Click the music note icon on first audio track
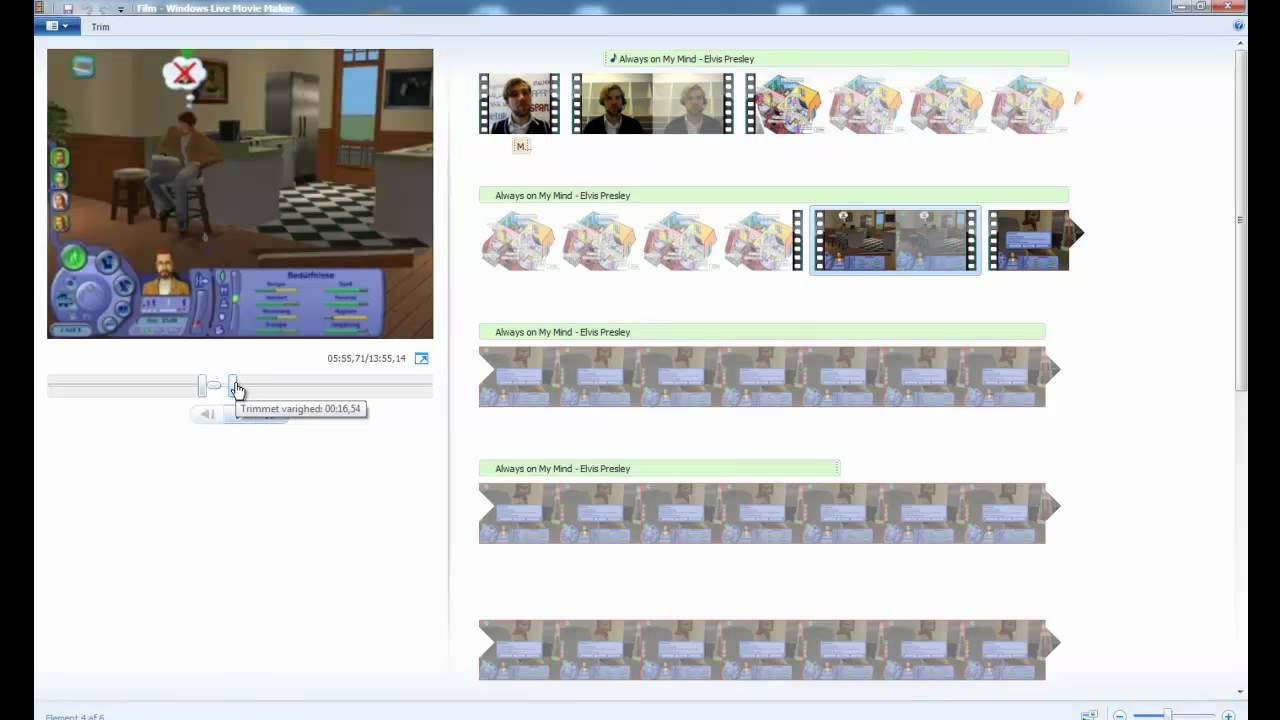Screen dimensions: 1280x720 click(613, 59)
